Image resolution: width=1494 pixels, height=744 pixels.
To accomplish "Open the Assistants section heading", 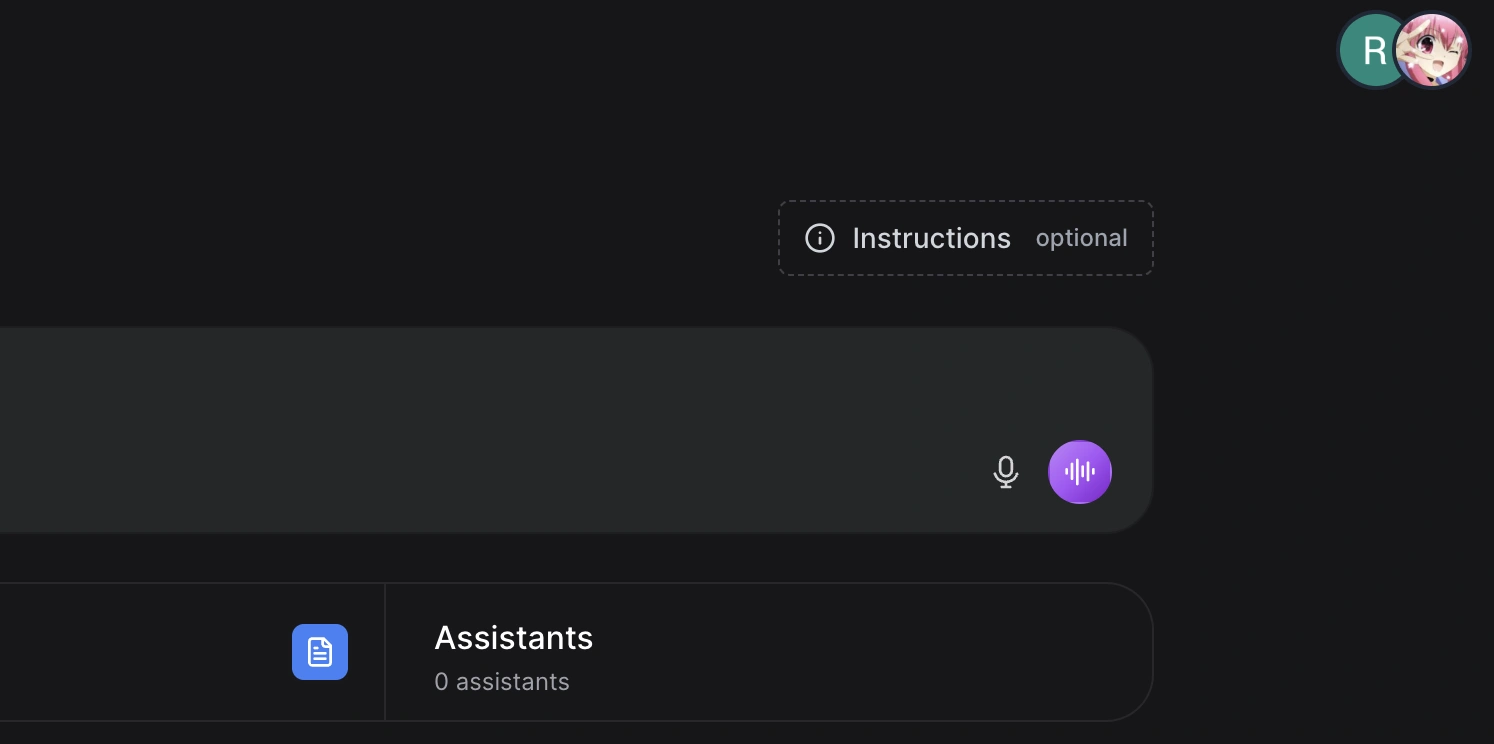I will click(514, 637).
